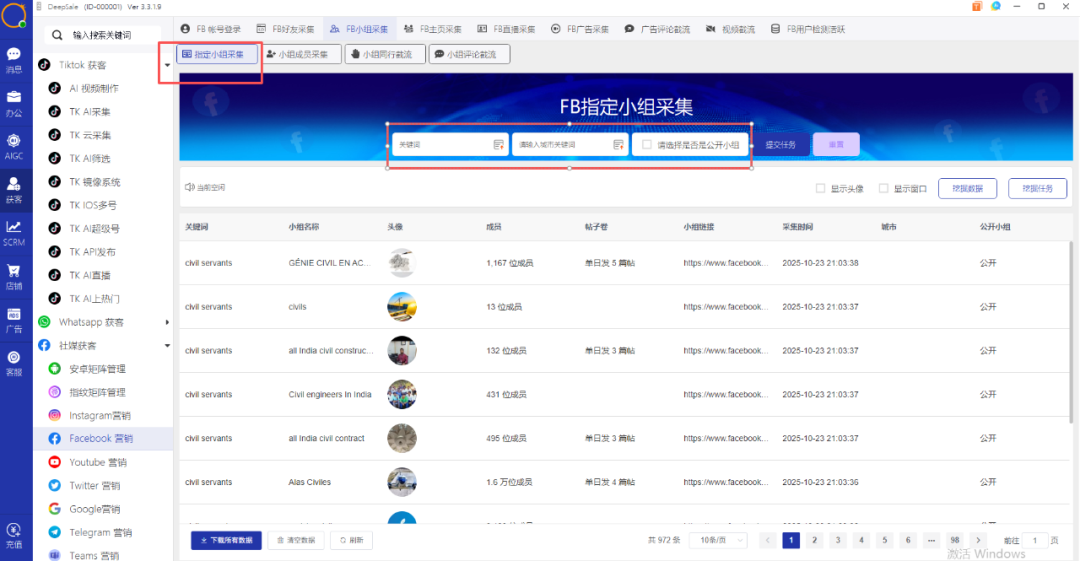Switch to the FB好友采集 tab
1080x561 pixels.
point(285,29)
